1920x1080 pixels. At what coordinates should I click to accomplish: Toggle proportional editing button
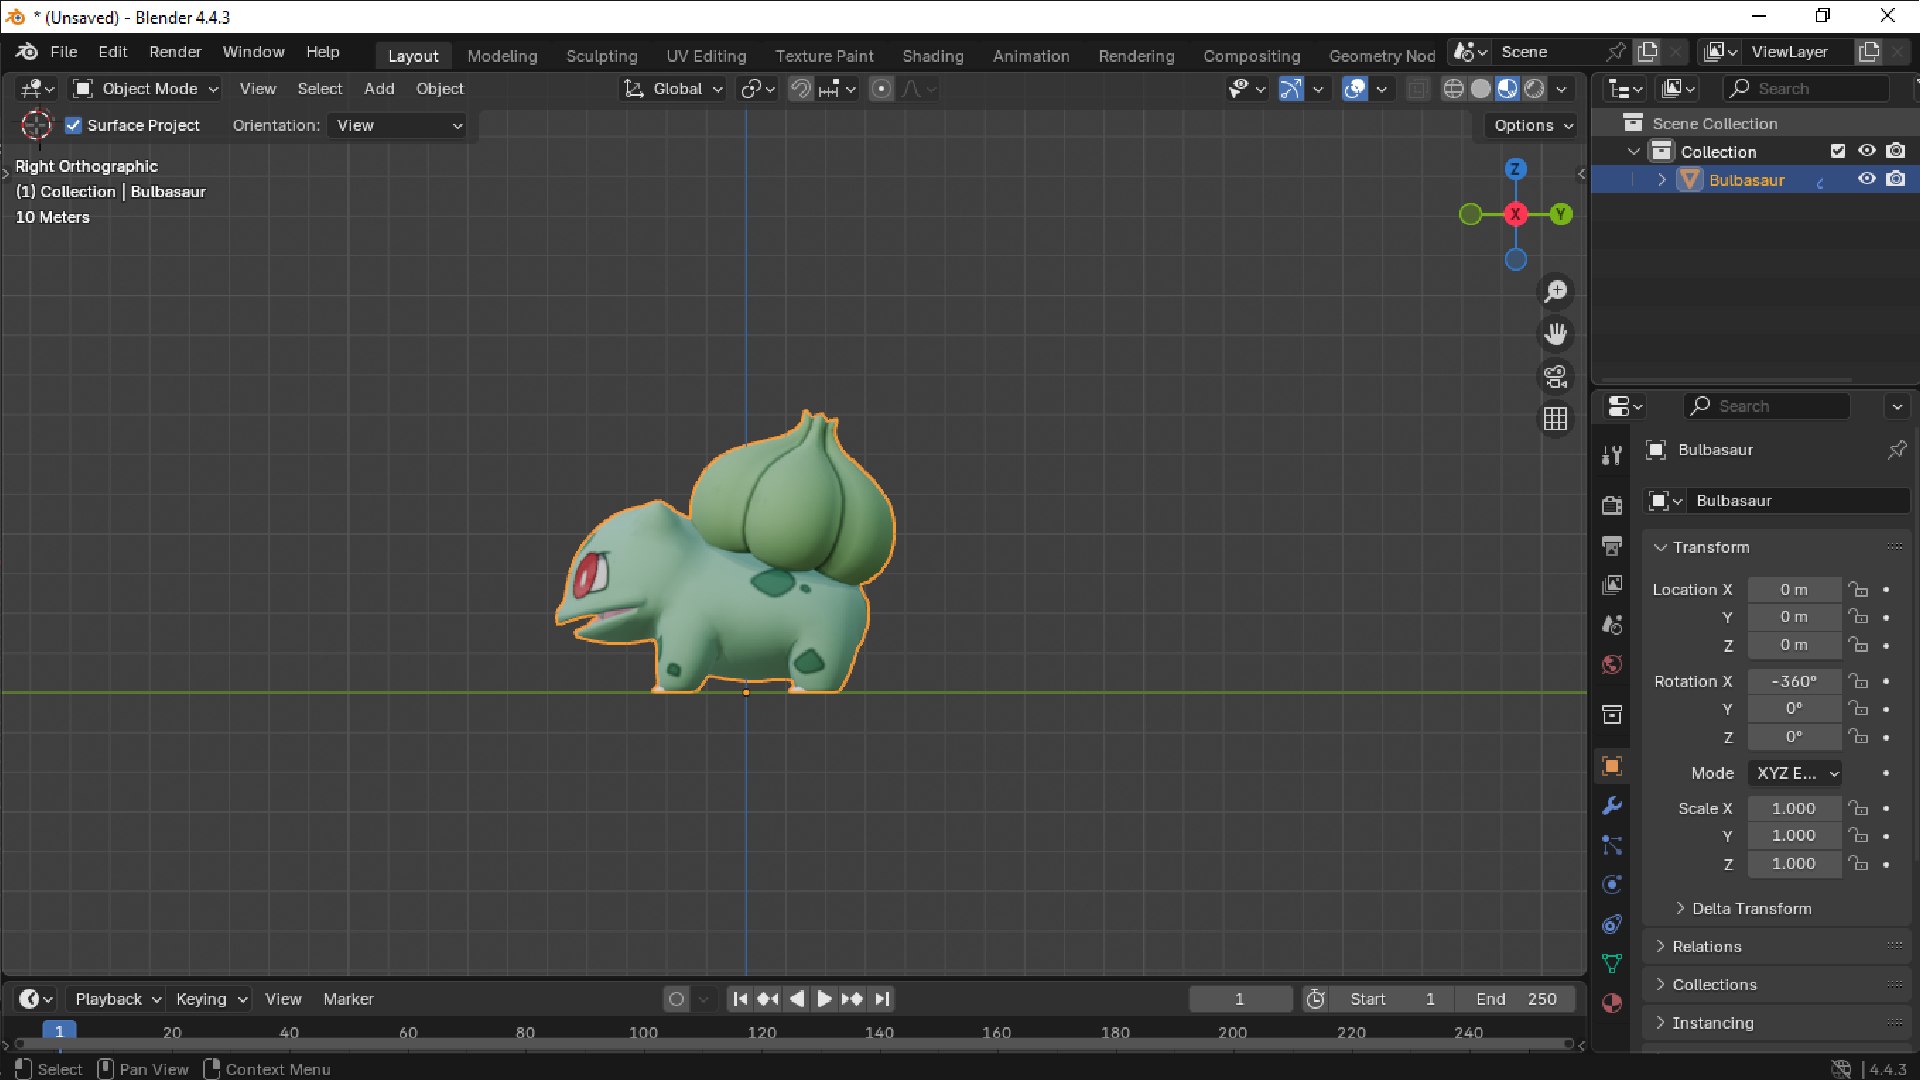click(881, 89)
